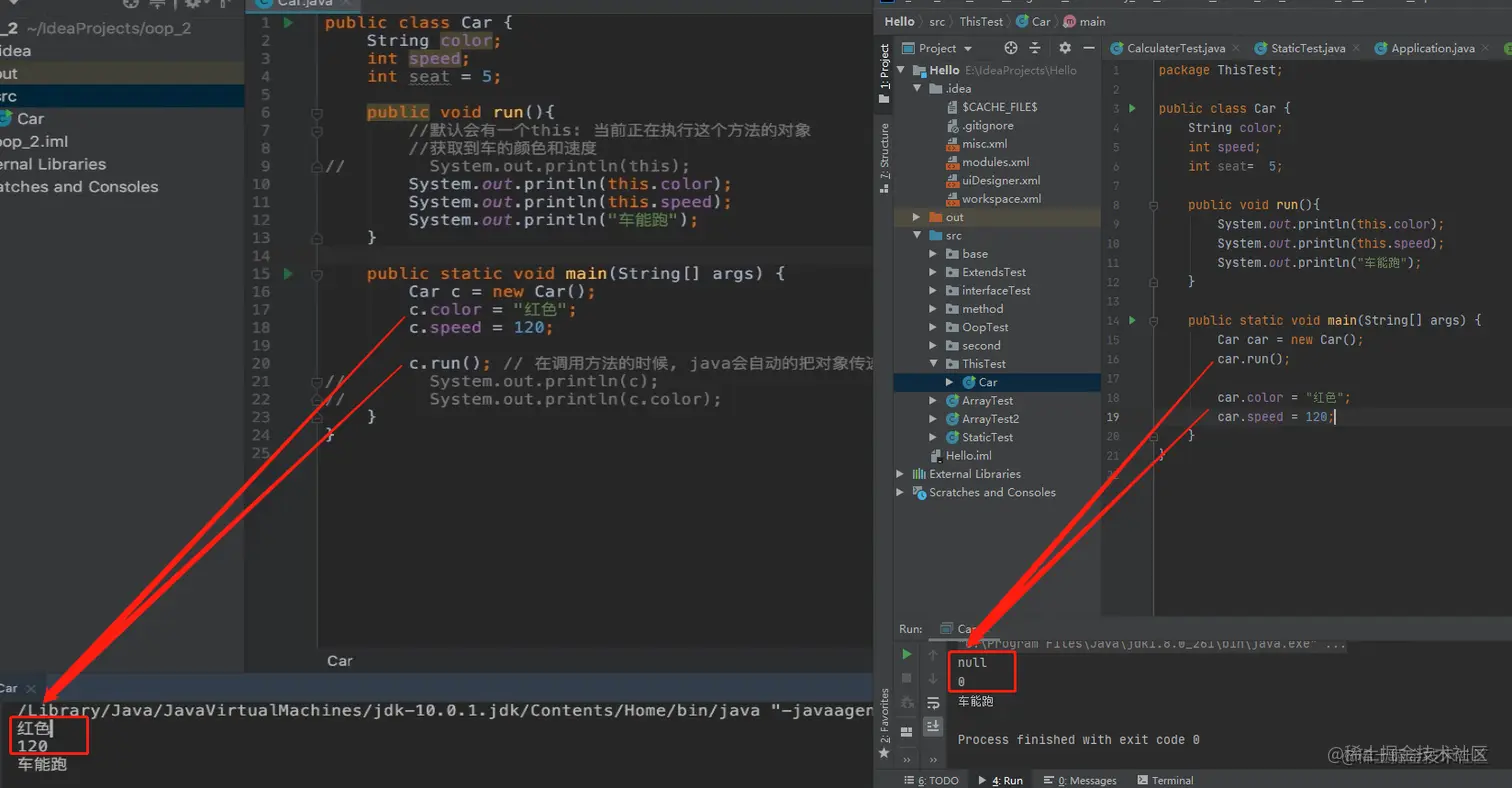
Task: Toggle scroll-to-end icon in right Run console
Action: pyautogui.click(x=933, y=726)
